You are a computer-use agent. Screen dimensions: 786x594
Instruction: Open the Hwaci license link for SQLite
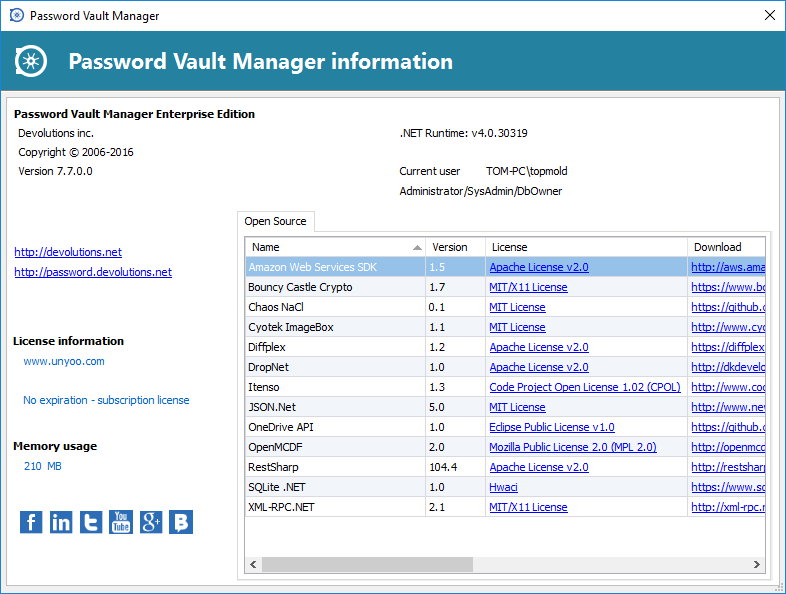504,487
